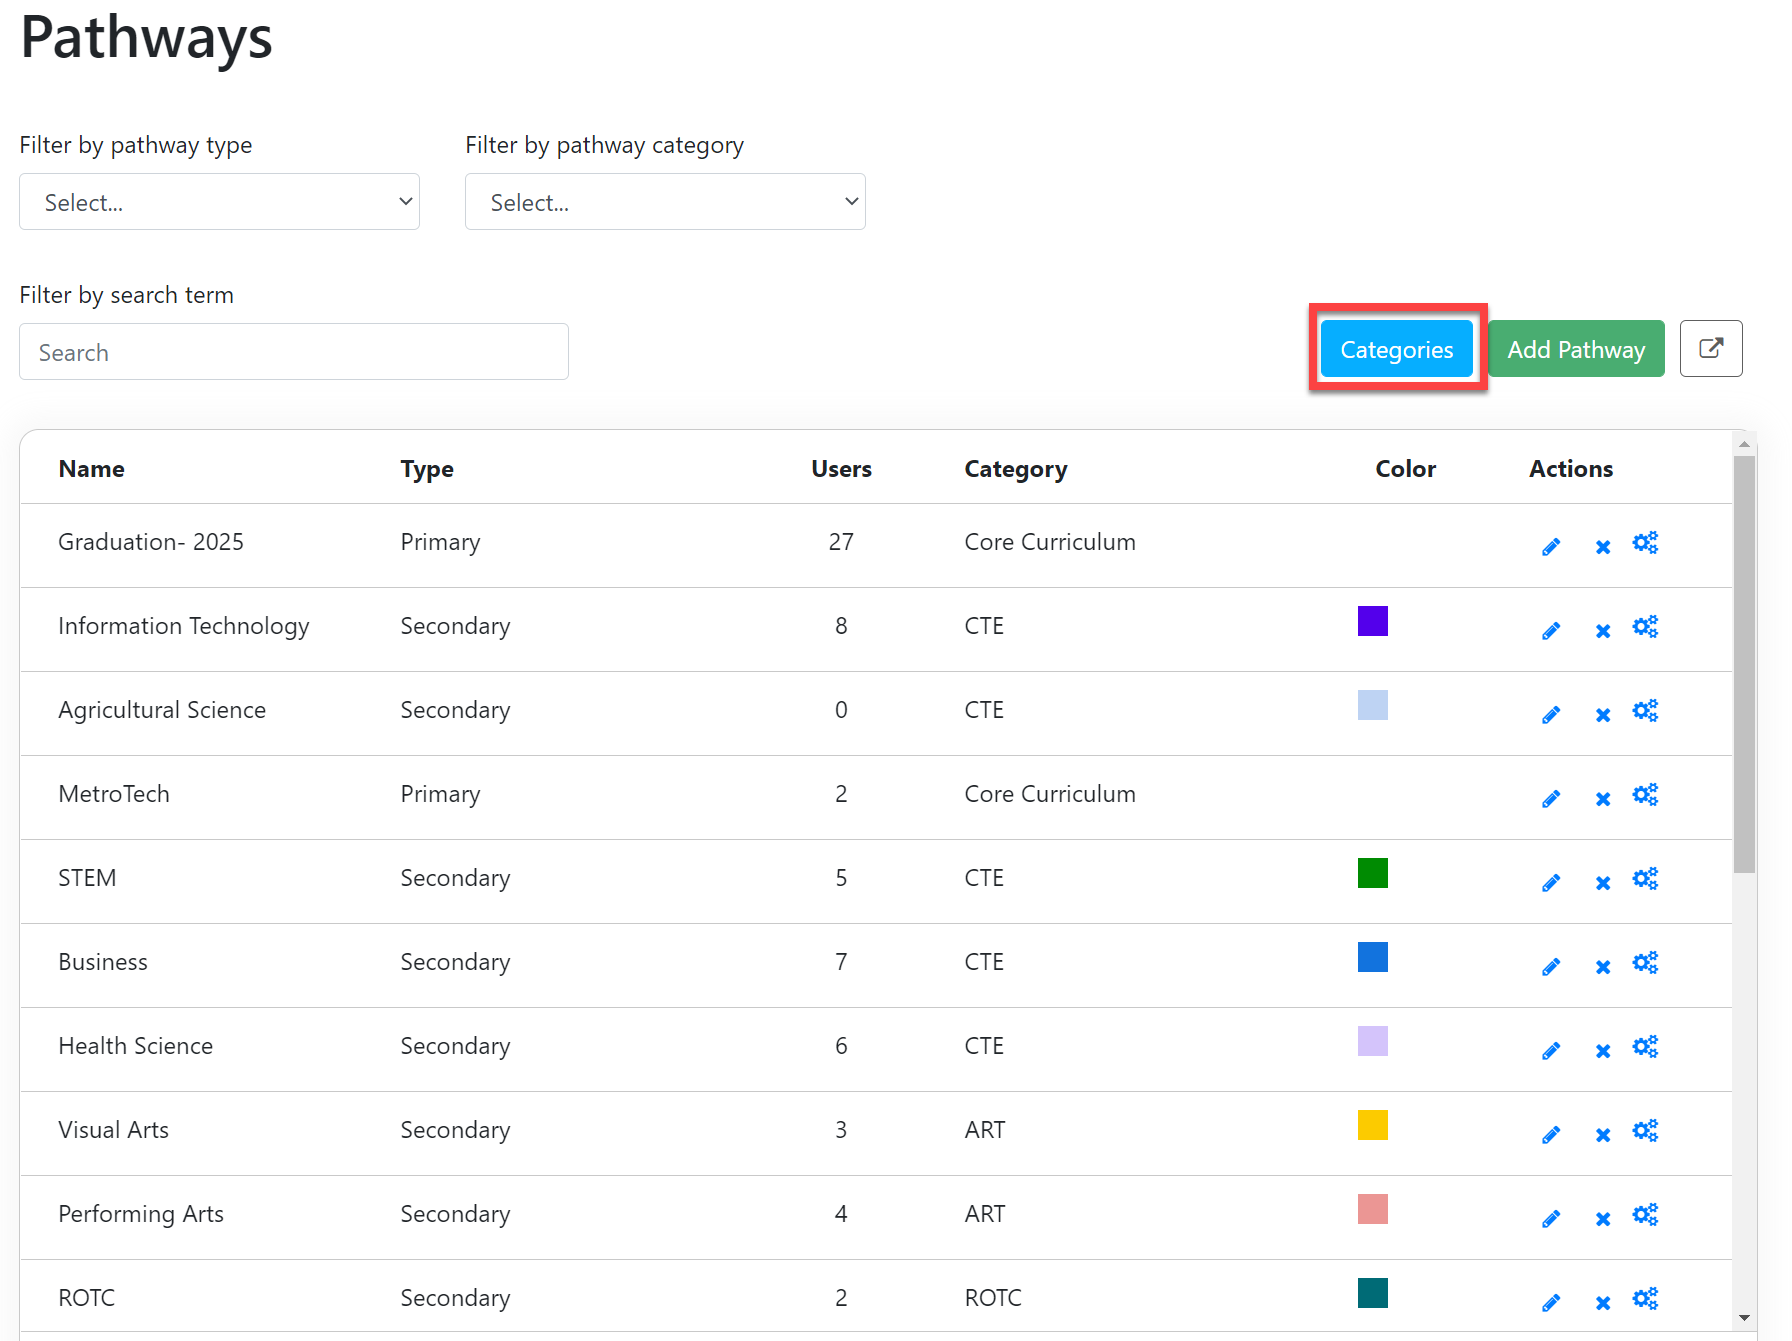Open the Filter by pathway category dropdown
Viewport: 1792px width, 1341px height.
coord(665,202)
